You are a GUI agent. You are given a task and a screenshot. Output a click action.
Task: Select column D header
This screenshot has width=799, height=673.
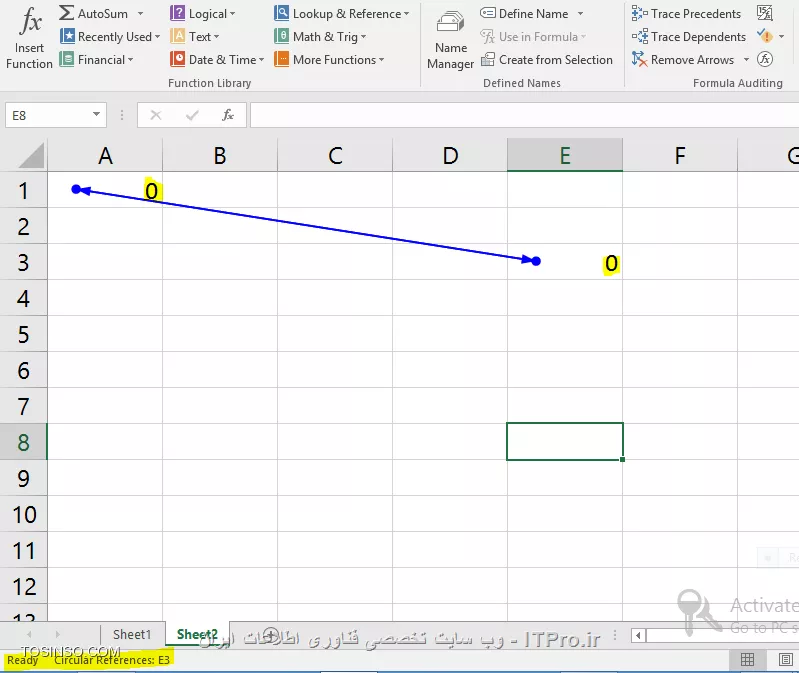point(450,155)
